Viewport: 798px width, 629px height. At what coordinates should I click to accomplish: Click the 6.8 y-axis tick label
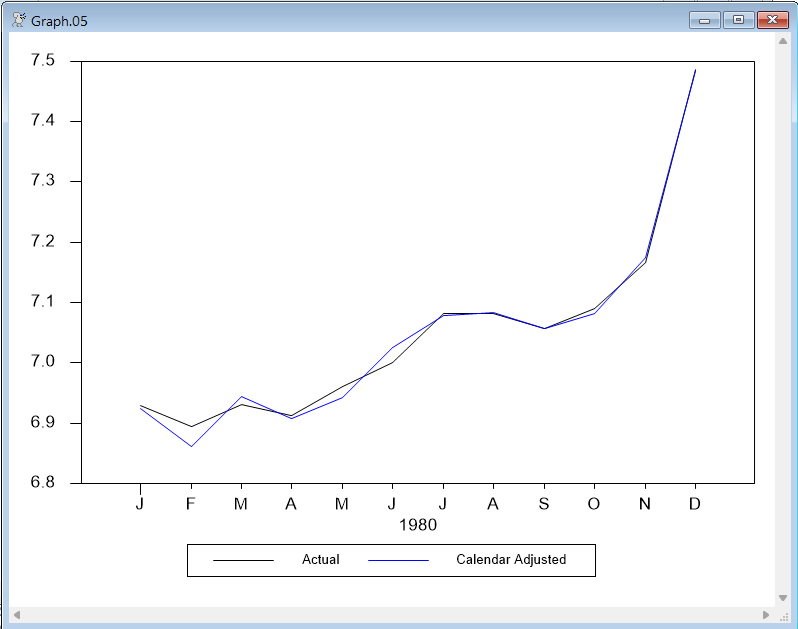pyautogui.click(x=43, y=483)
